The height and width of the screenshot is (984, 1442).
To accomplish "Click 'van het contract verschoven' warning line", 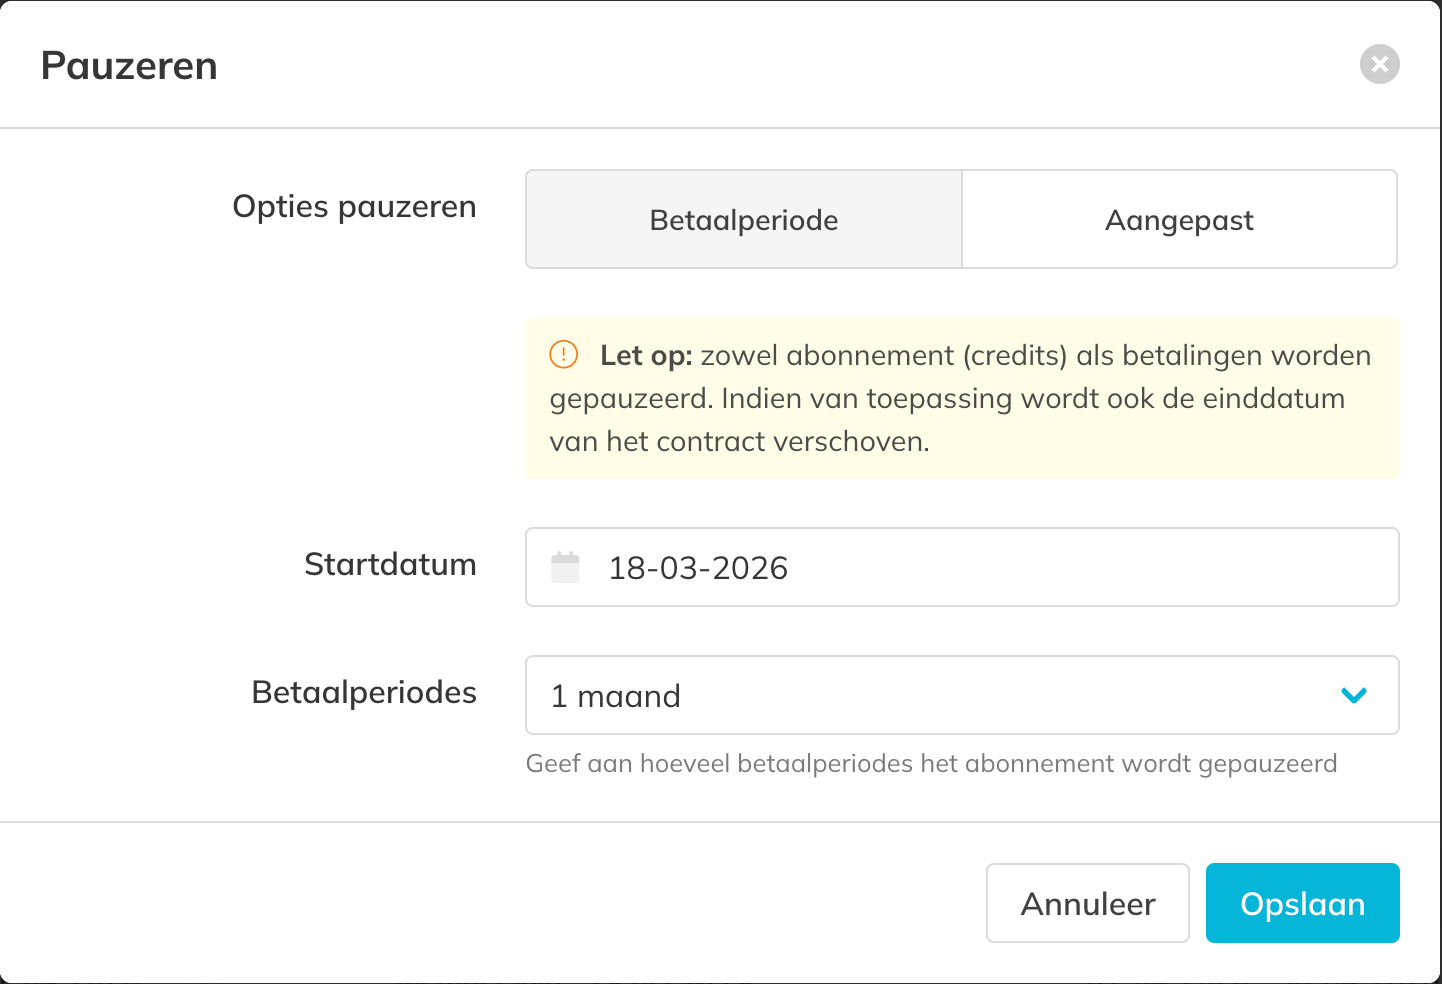I will coord(739,442).
